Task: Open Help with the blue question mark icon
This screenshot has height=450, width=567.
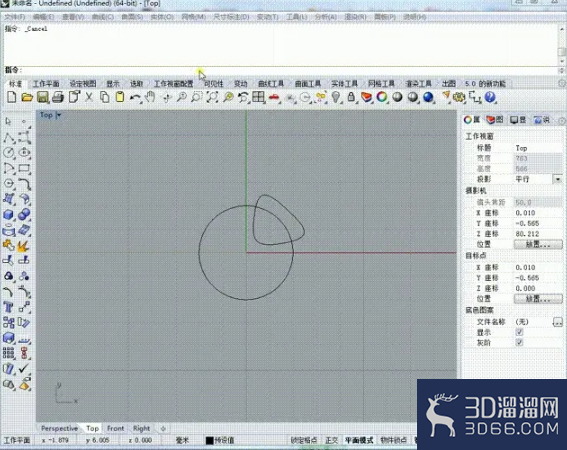Action: tap(490, 97)
